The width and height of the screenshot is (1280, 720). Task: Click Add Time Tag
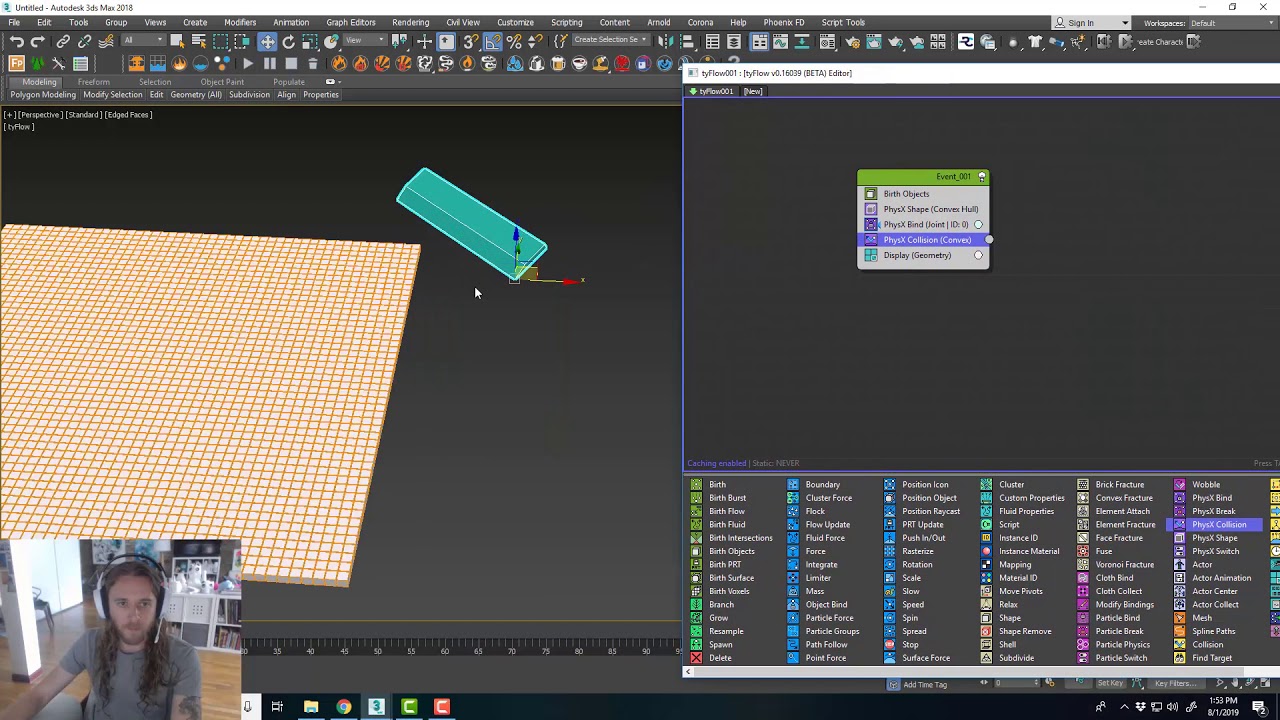pos(924,684)
